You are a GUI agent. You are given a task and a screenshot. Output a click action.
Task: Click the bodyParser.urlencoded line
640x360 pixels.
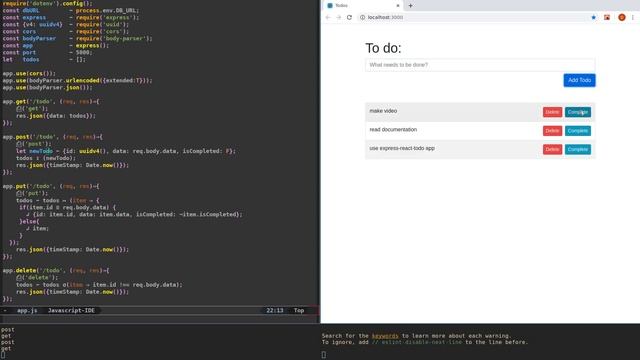pos(77,80)
